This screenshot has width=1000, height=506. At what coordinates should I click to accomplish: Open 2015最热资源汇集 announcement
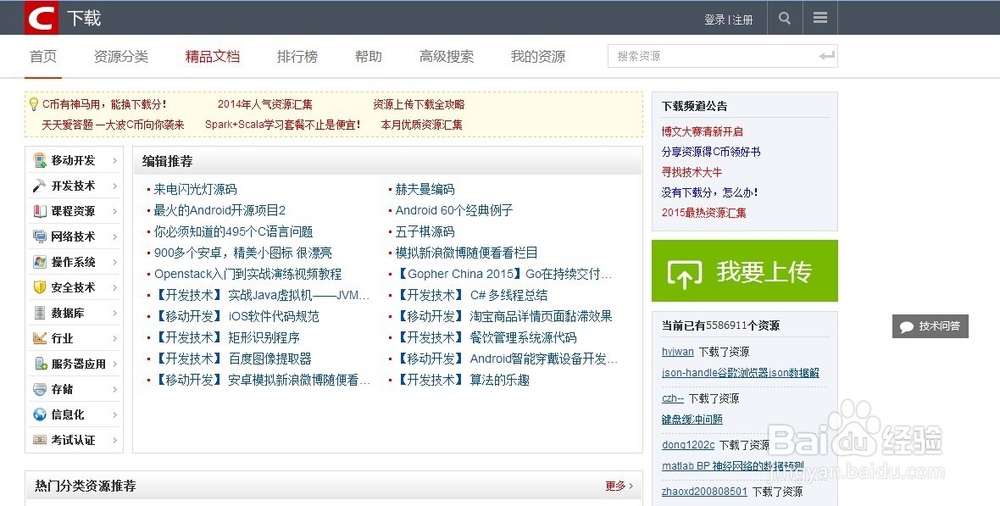pos(703,212)
